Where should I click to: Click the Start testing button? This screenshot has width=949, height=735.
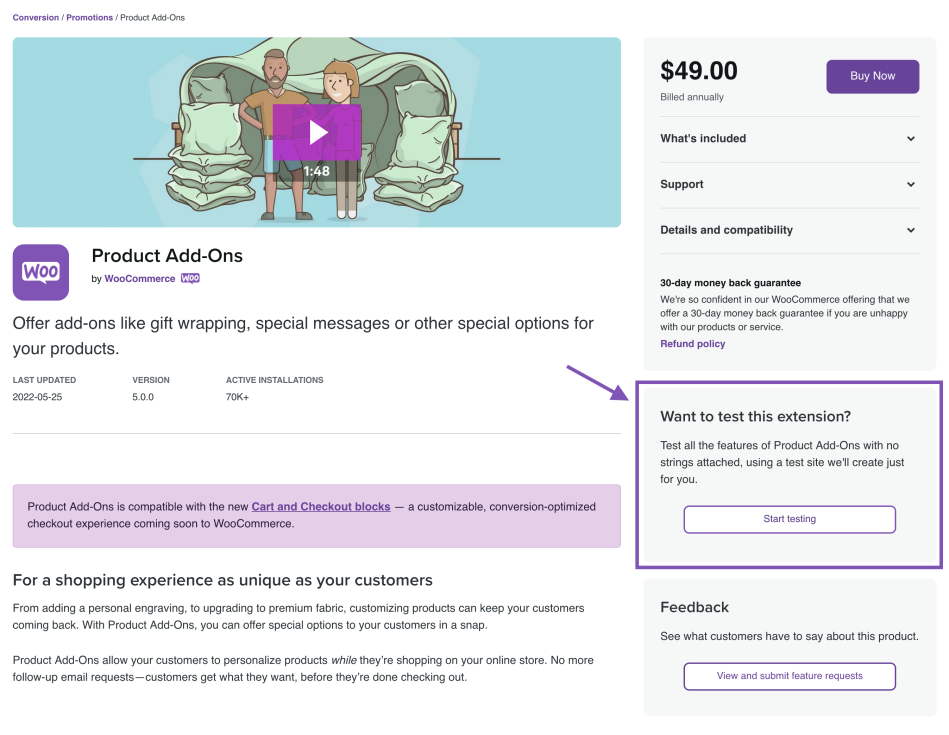[789, 520]
